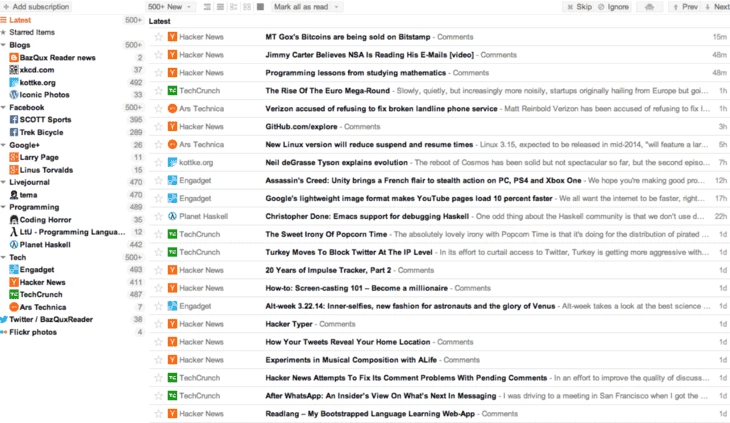Open Larry Page Google+ icon
The image size is (730, 423).
pyautogui.click(x=14, y=157)
